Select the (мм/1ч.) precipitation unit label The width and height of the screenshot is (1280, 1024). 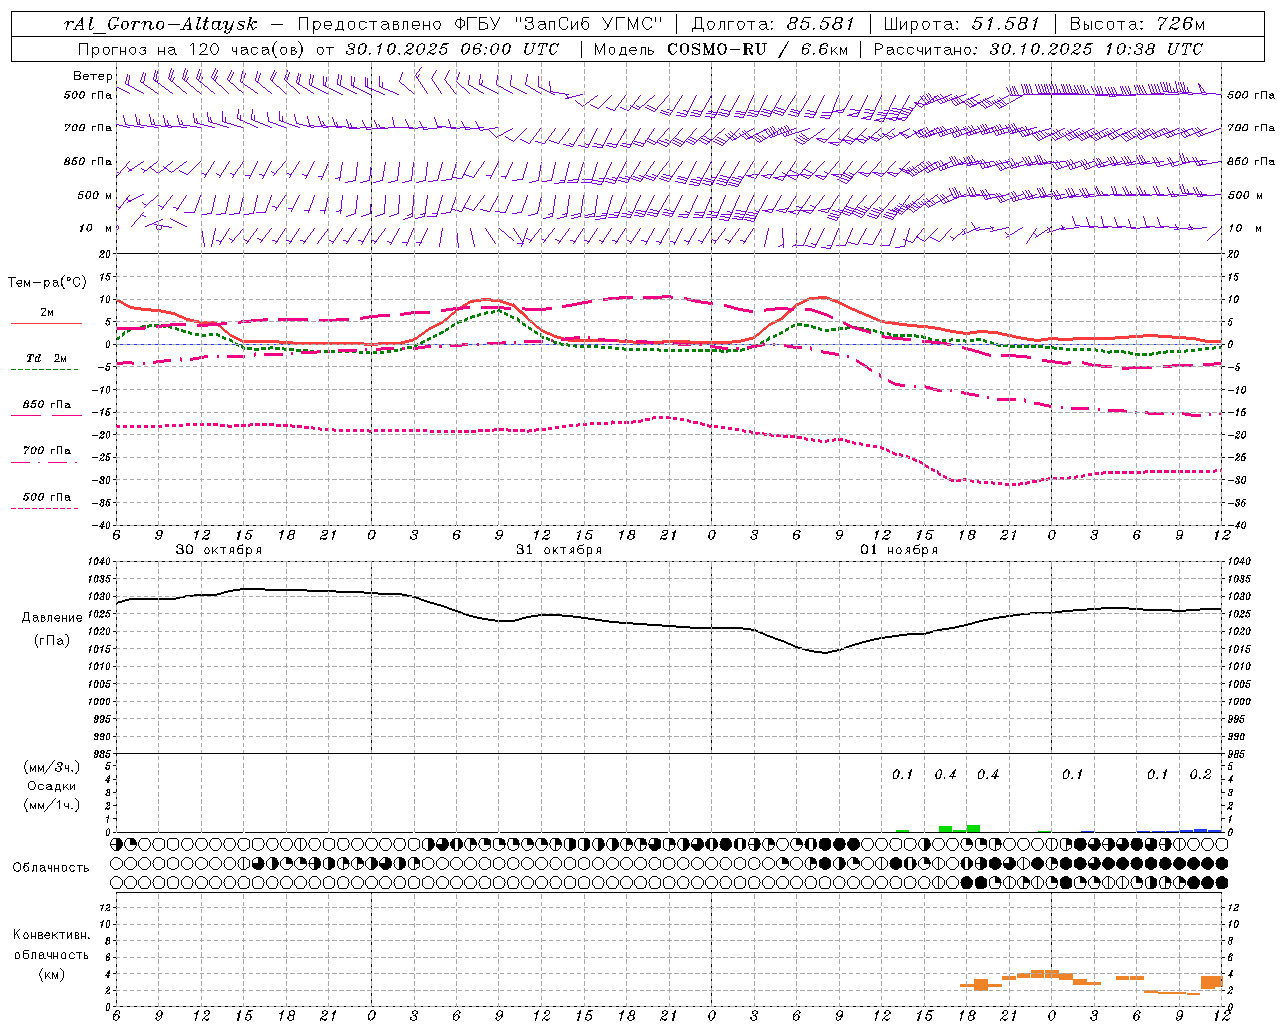[x=52, y=805]
